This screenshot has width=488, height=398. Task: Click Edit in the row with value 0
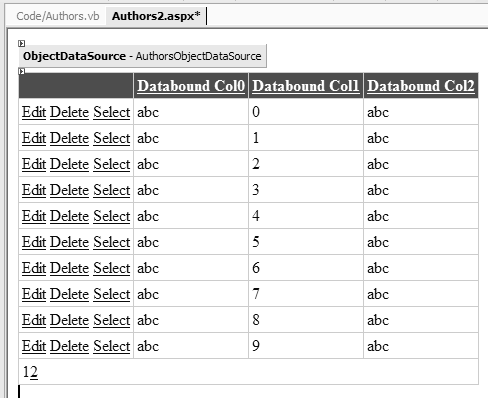click(x=34, y=112)
